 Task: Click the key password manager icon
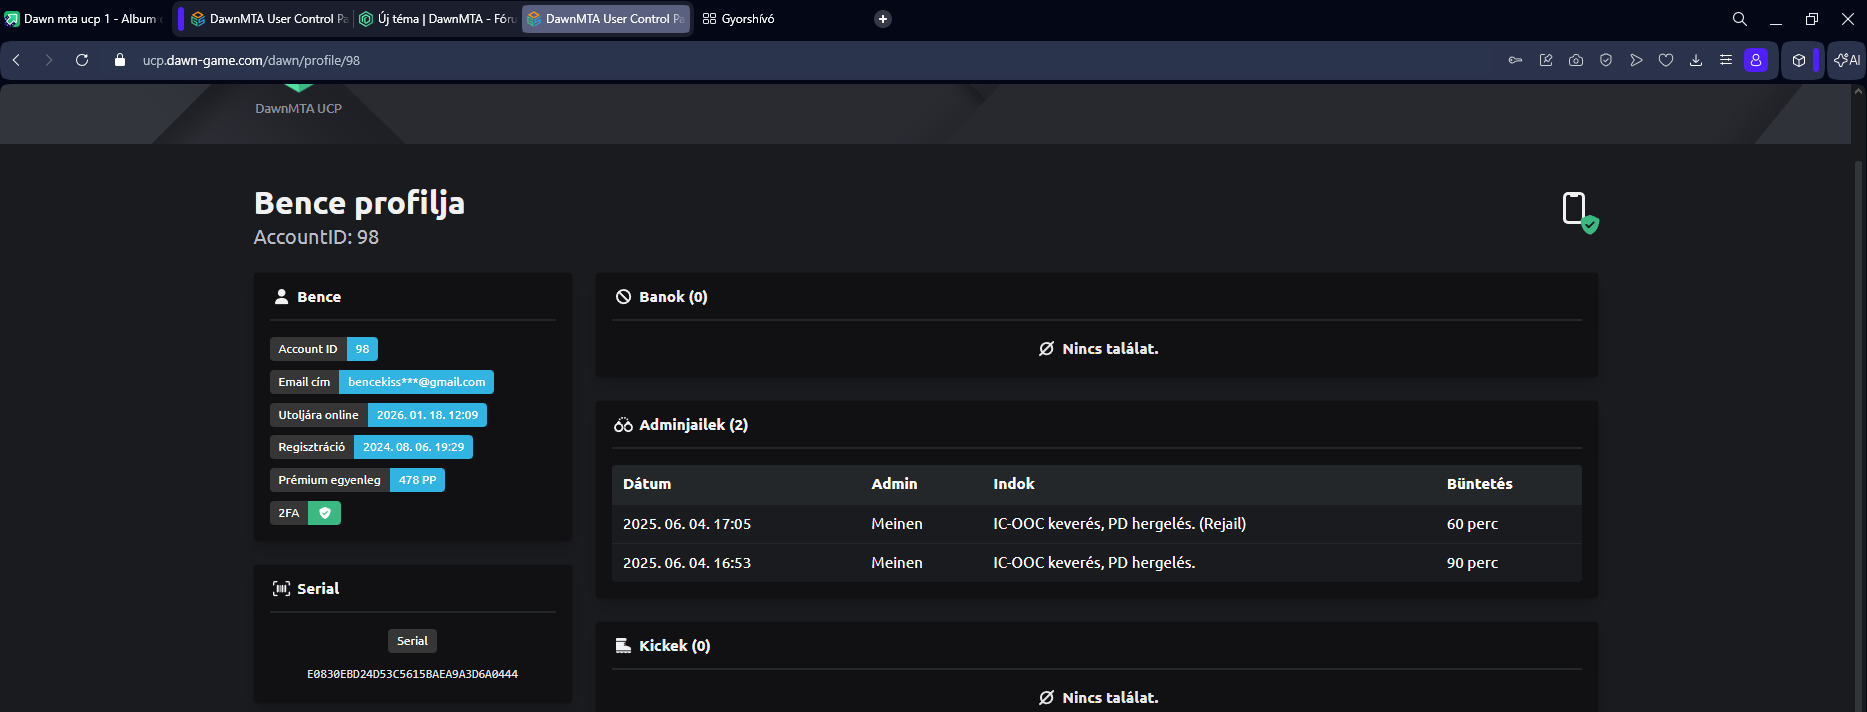[x=1515, y=60]
